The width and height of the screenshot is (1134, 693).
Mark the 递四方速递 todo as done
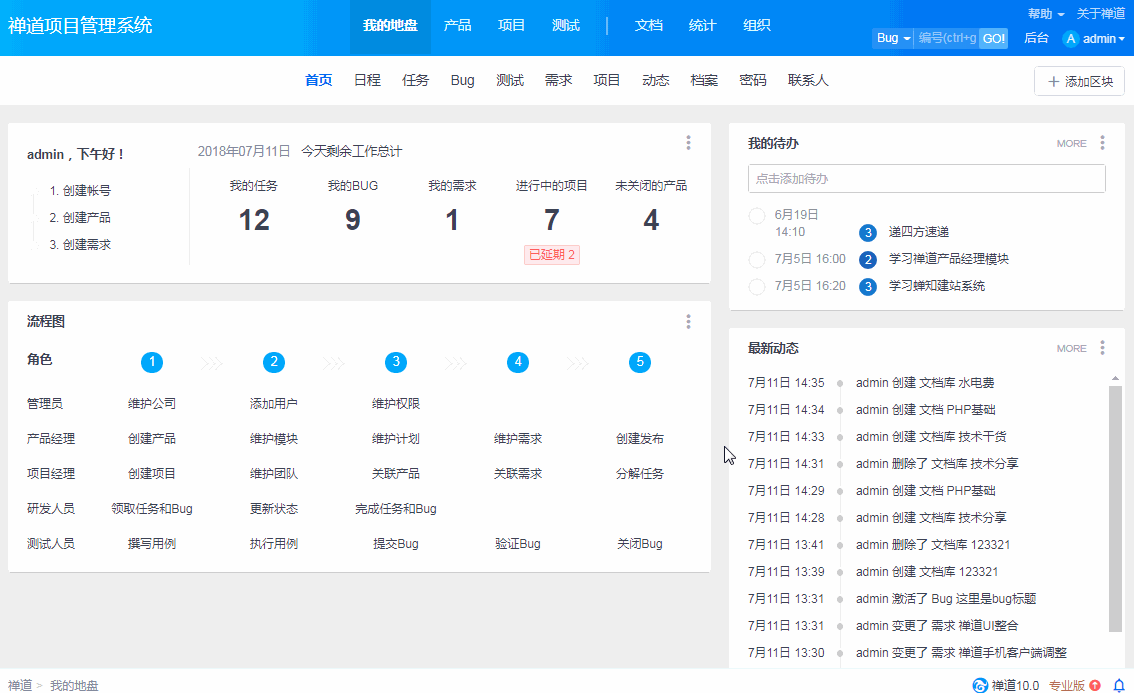[756, 215]
